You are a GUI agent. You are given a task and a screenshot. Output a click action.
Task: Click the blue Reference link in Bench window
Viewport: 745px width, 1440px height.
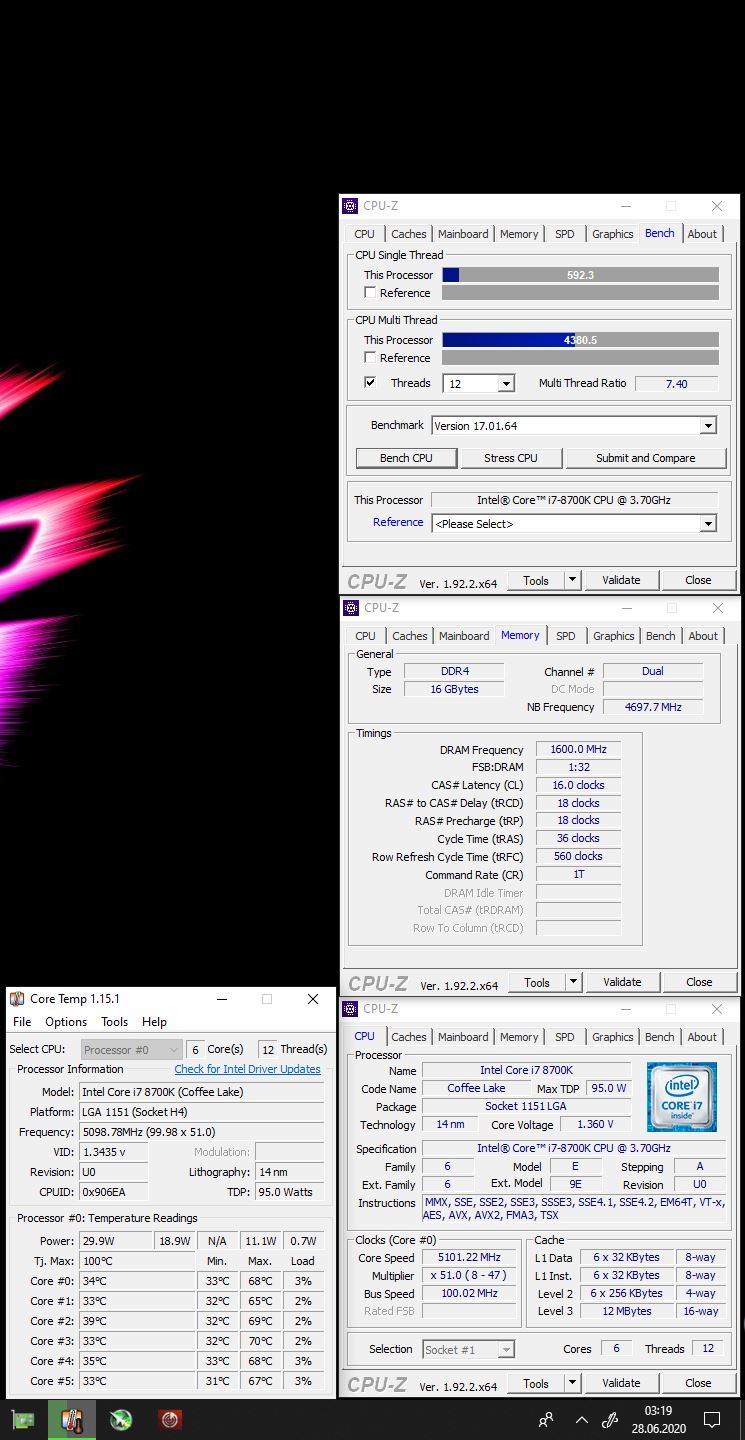point(398,522)
